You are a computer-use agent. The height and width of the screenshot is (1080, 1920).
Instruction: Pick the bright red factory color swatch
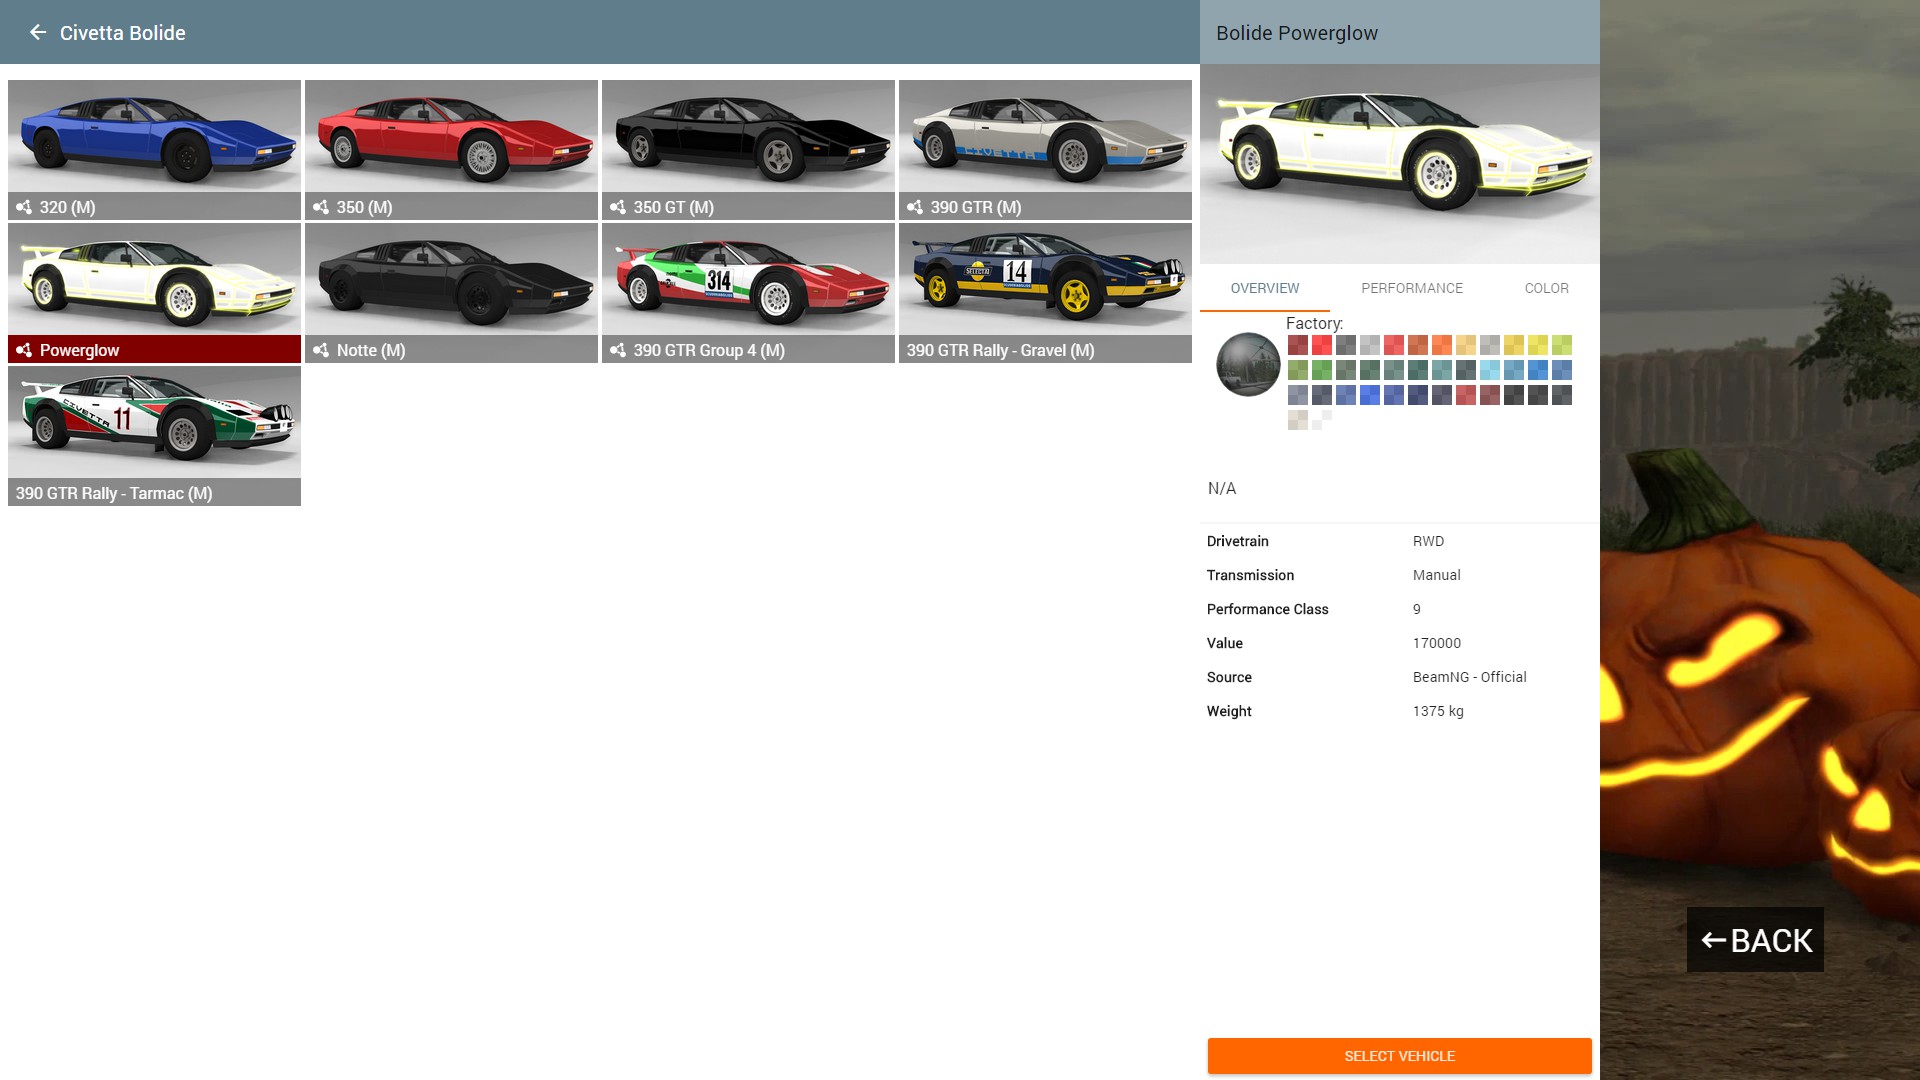pos(1322,345)
